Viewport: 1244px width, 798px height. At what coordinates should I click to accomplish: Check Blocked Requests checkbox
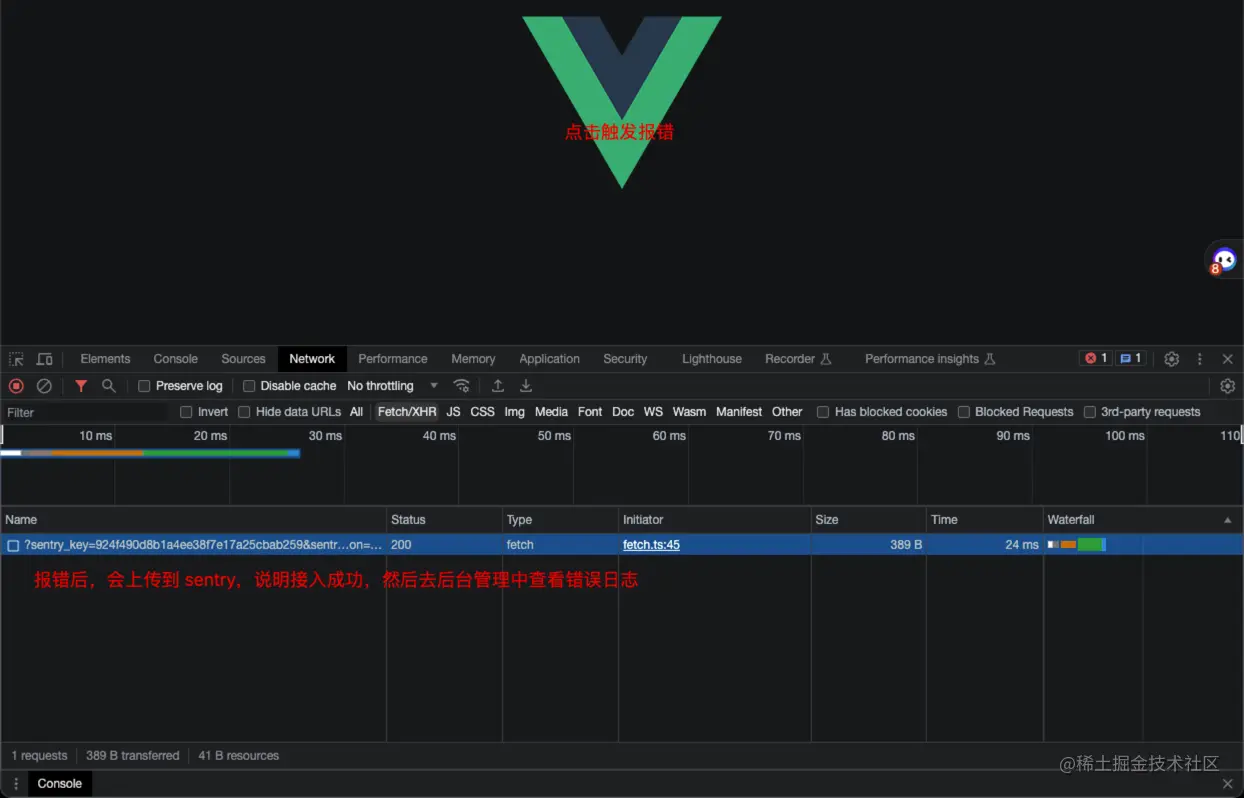click(964, 412)
